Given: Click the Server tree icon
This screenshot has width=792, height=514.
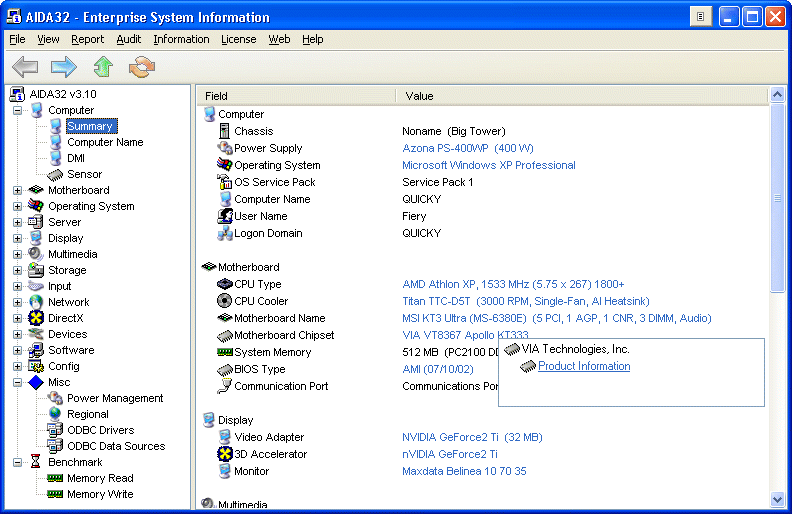Looking at the screenshot, I should (36, 222).
